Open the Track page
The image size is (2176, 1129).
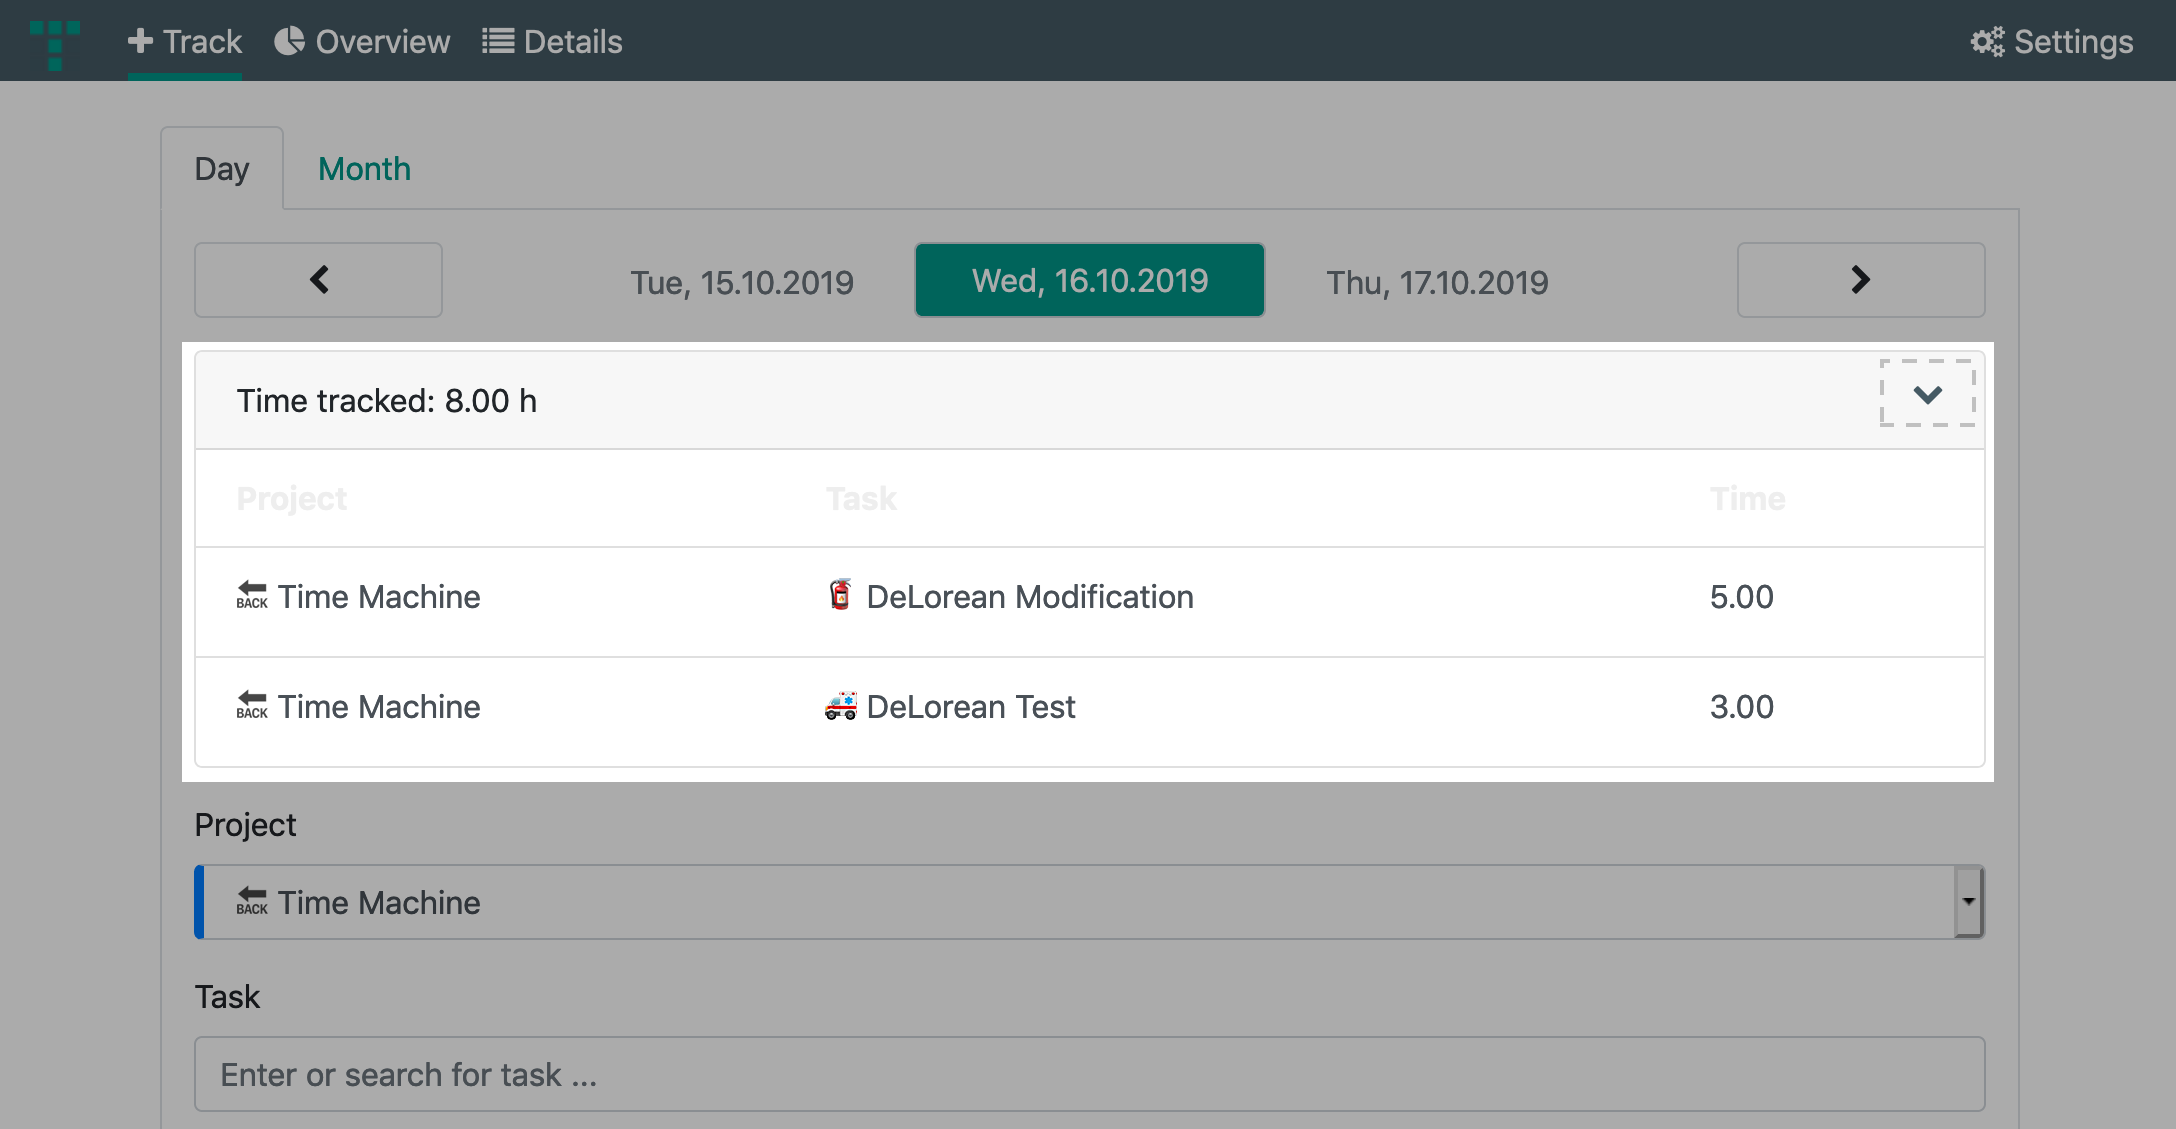[185, 41]
